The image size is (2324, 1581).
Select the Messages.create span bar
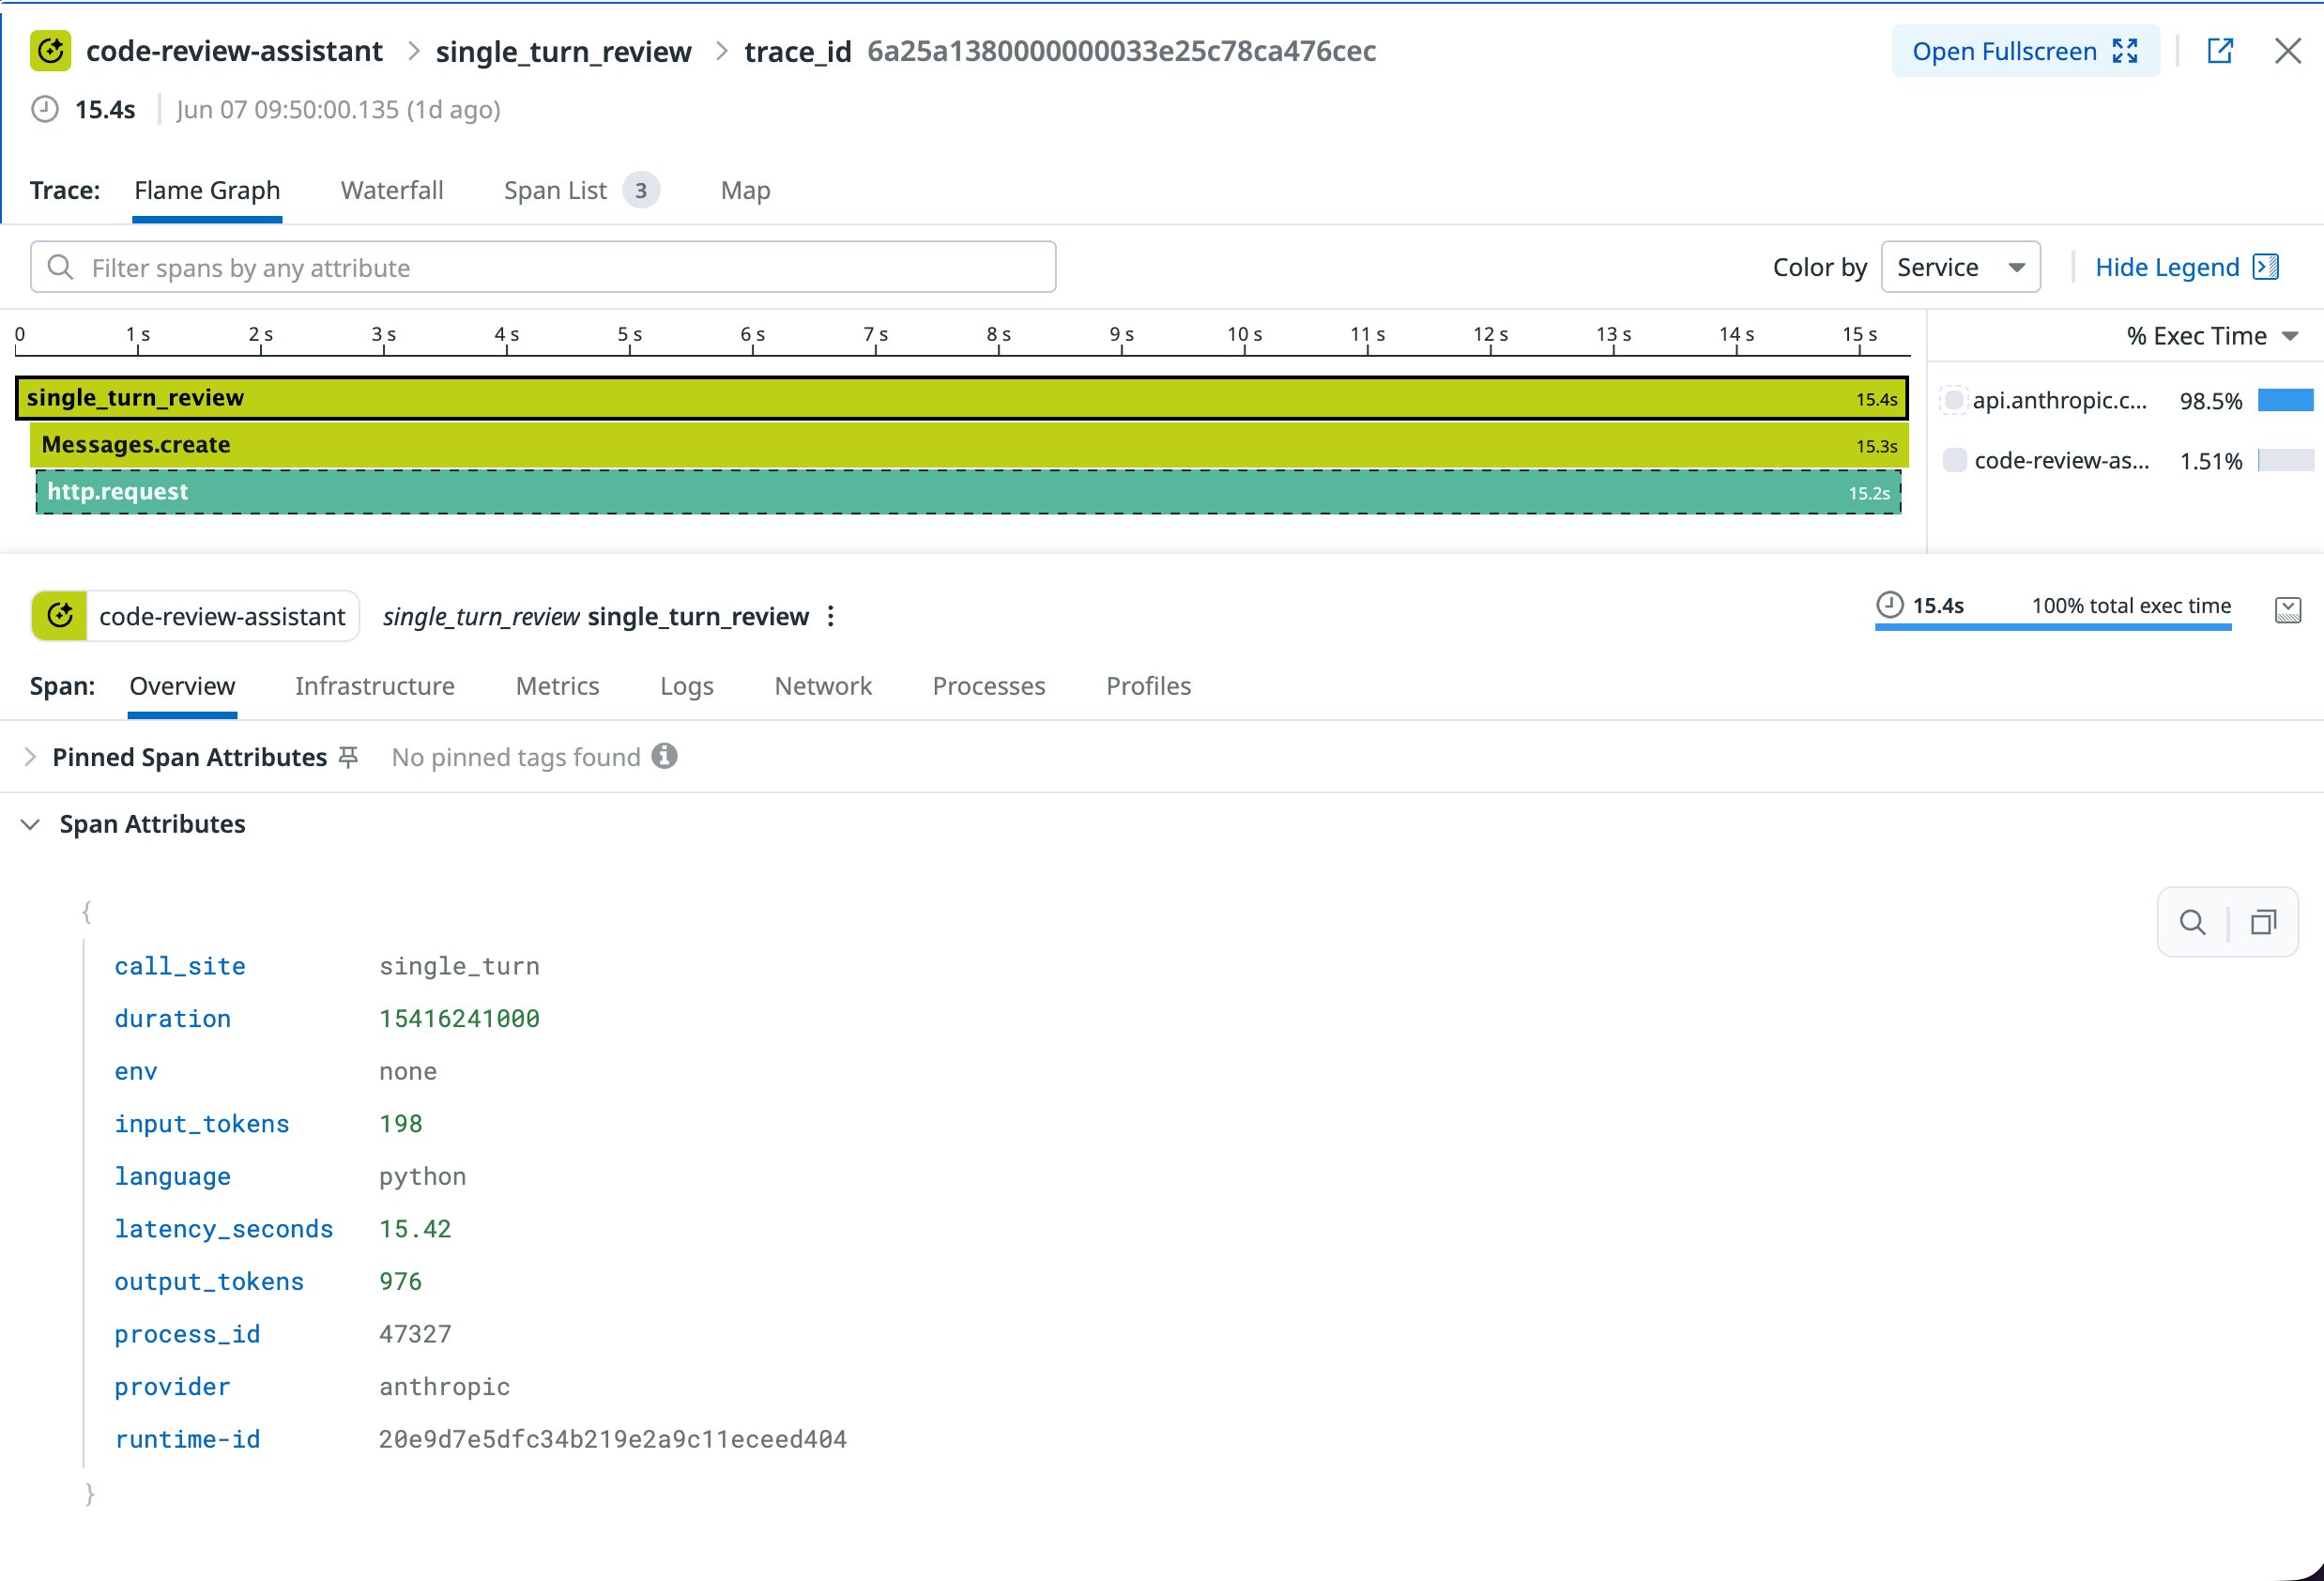969,445
